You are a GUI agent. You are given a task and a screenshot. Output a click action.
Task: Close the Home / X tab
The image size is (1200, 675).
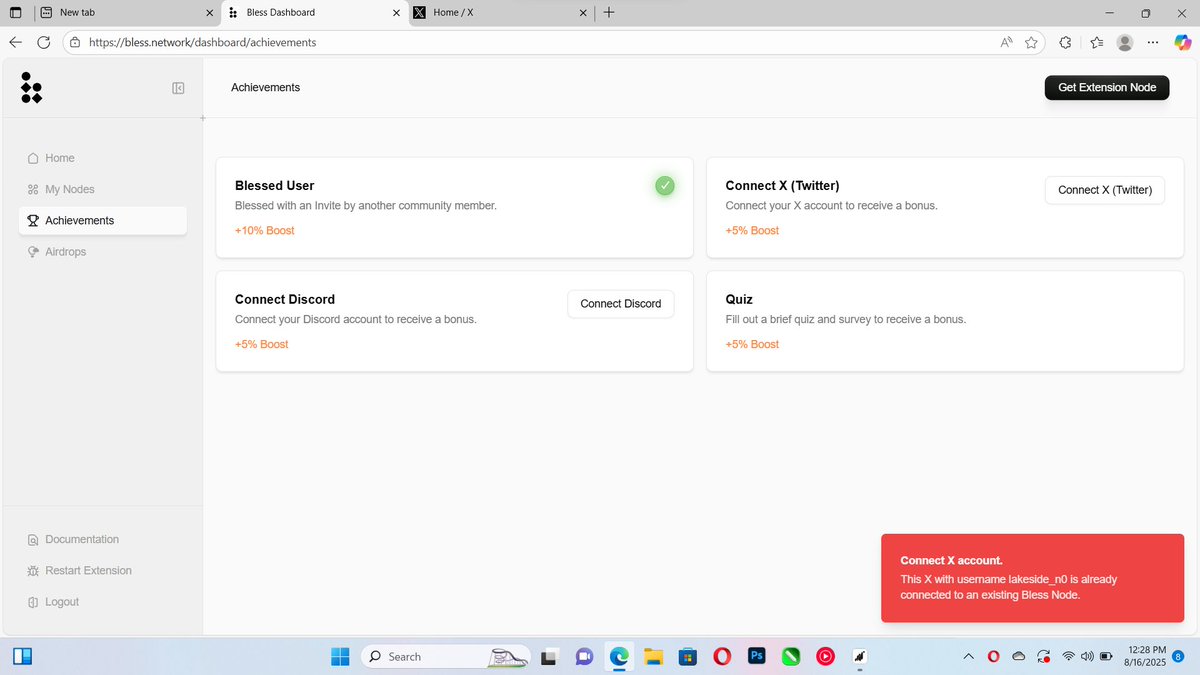[583, 13]
